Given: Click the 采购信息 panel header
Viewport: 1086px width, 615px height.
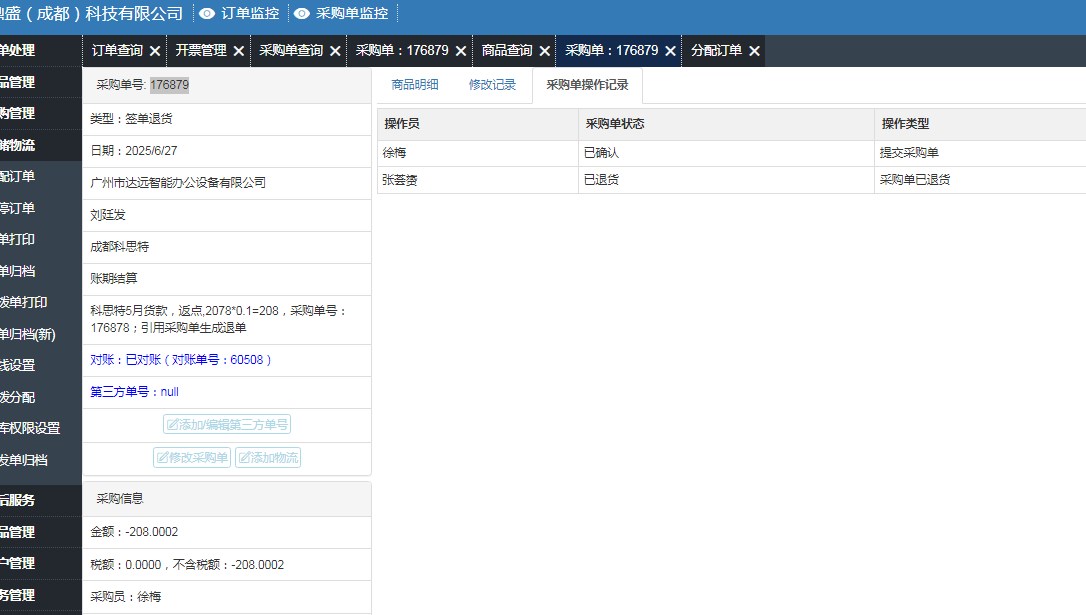Looking at the screenshot, I should [x=226, y=499].
